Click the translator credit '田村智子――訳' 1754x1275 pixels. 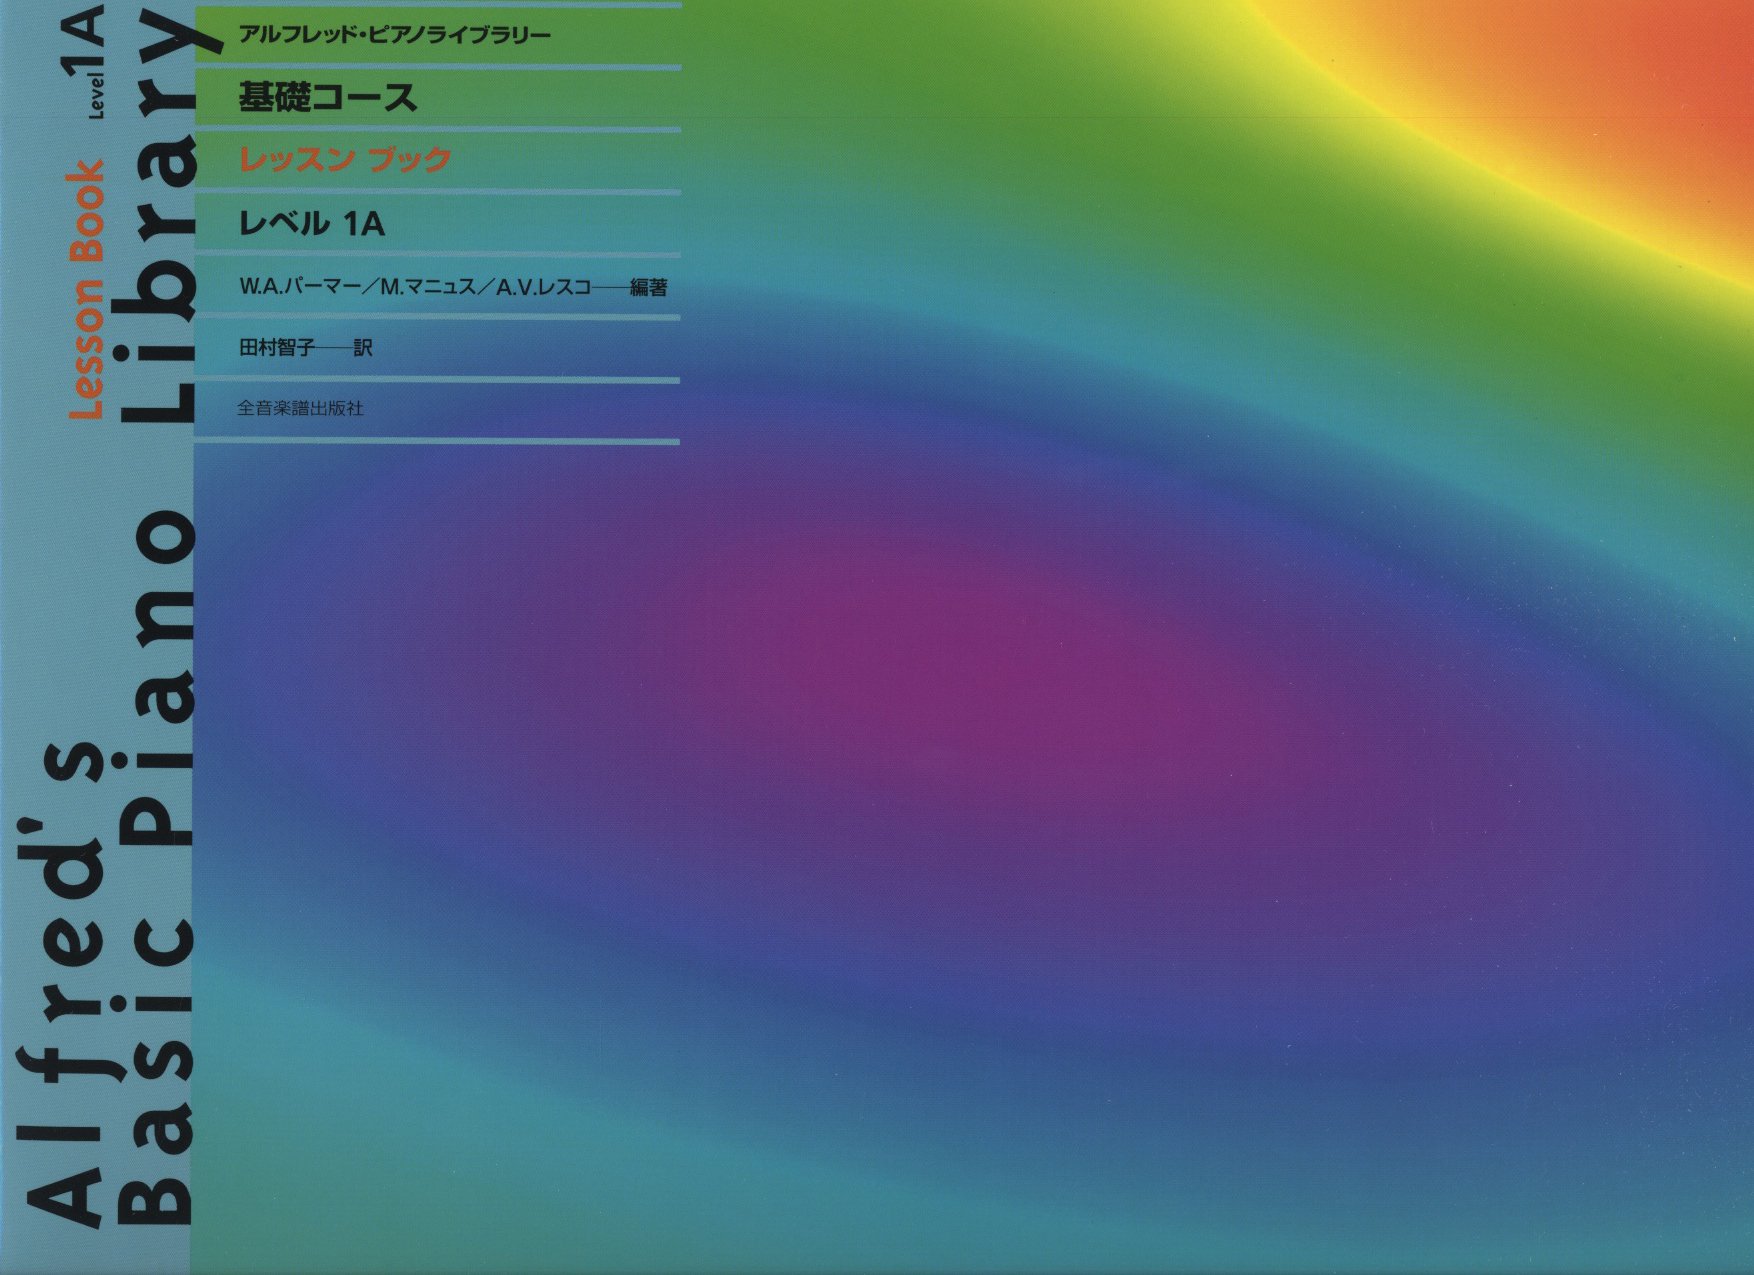(305, 348)
